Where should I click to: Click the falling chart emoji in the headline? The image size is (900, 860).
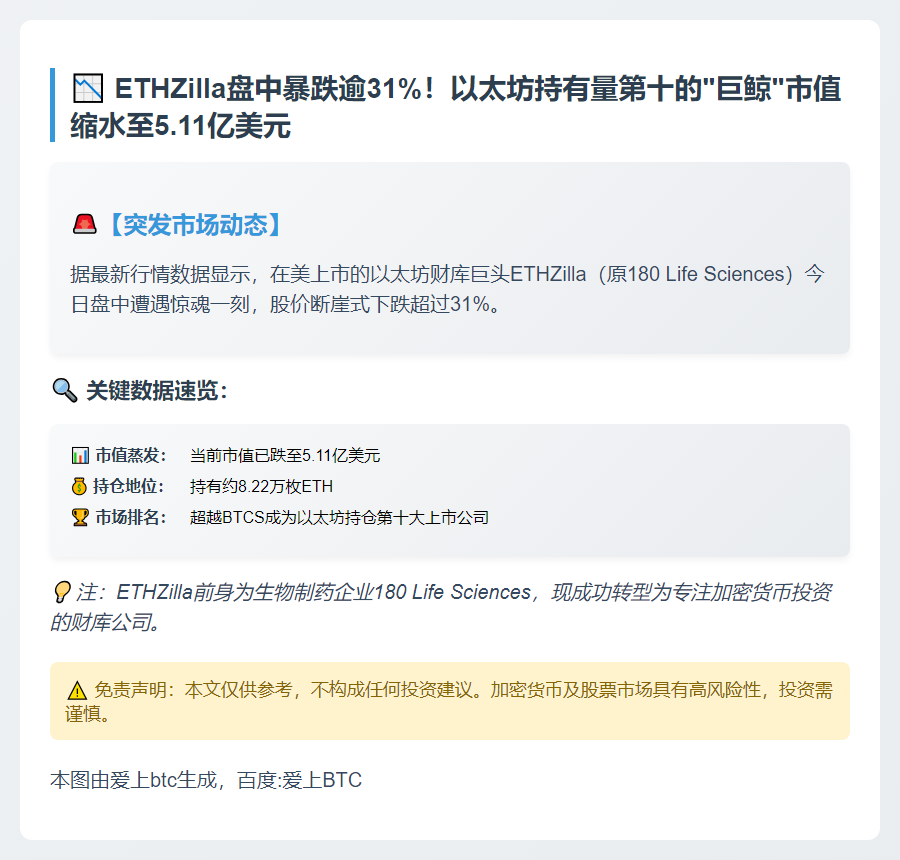point(88,89)
